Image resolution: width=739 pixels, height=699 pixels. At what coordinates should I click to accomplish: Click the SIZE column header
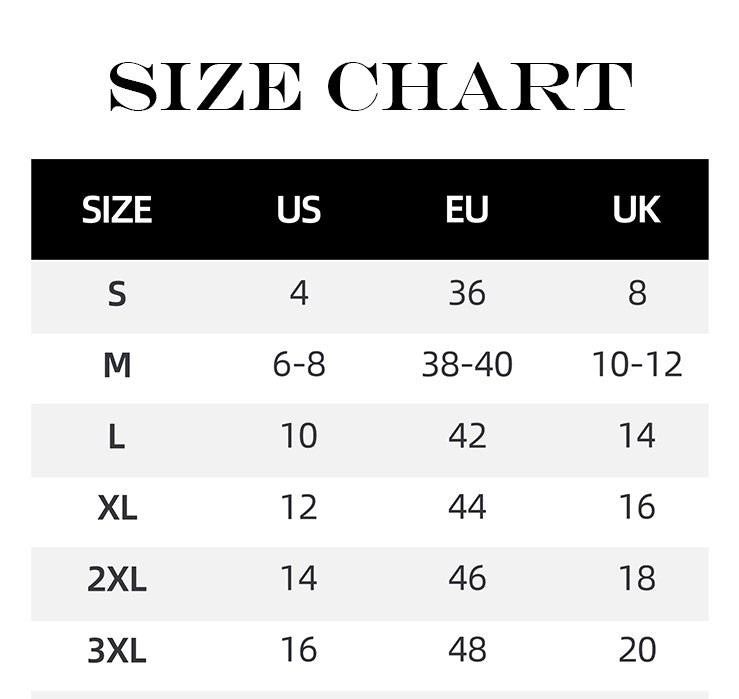[117, 210]
